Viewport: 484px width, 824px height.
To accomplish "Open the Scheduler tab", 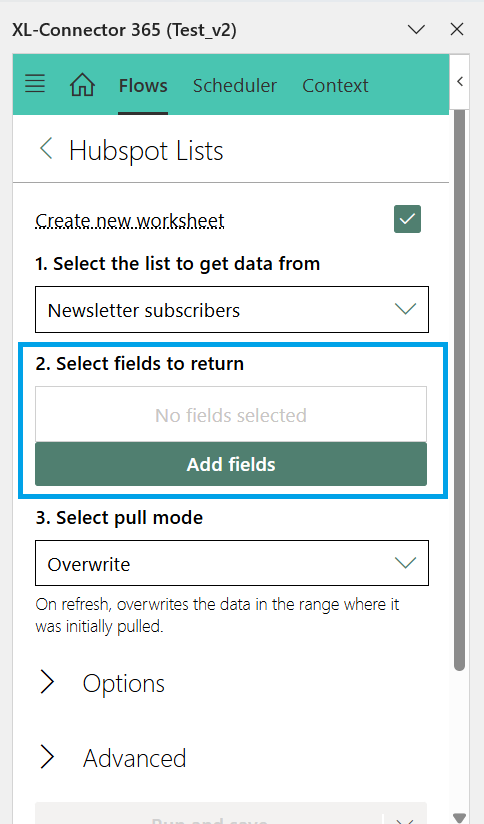I will (x=234, y=85).
